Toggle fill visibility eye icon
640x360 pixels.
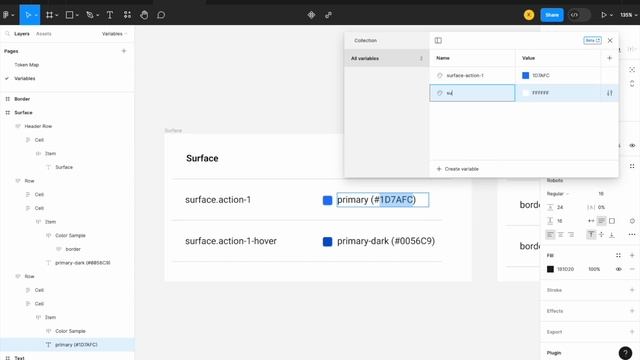618,269
